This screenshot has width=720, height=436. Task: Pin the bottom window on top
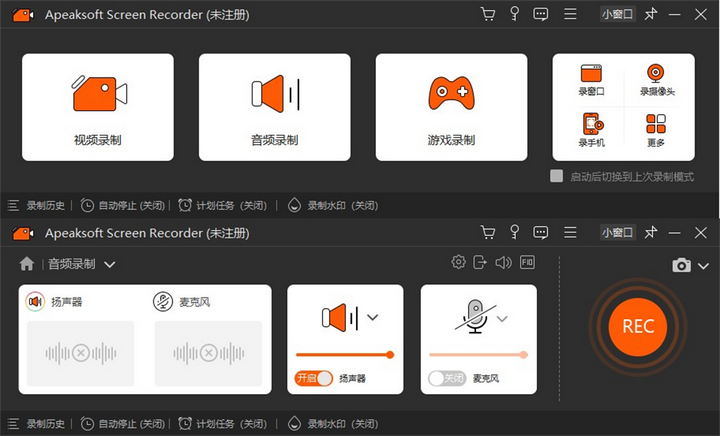point(651,233)
